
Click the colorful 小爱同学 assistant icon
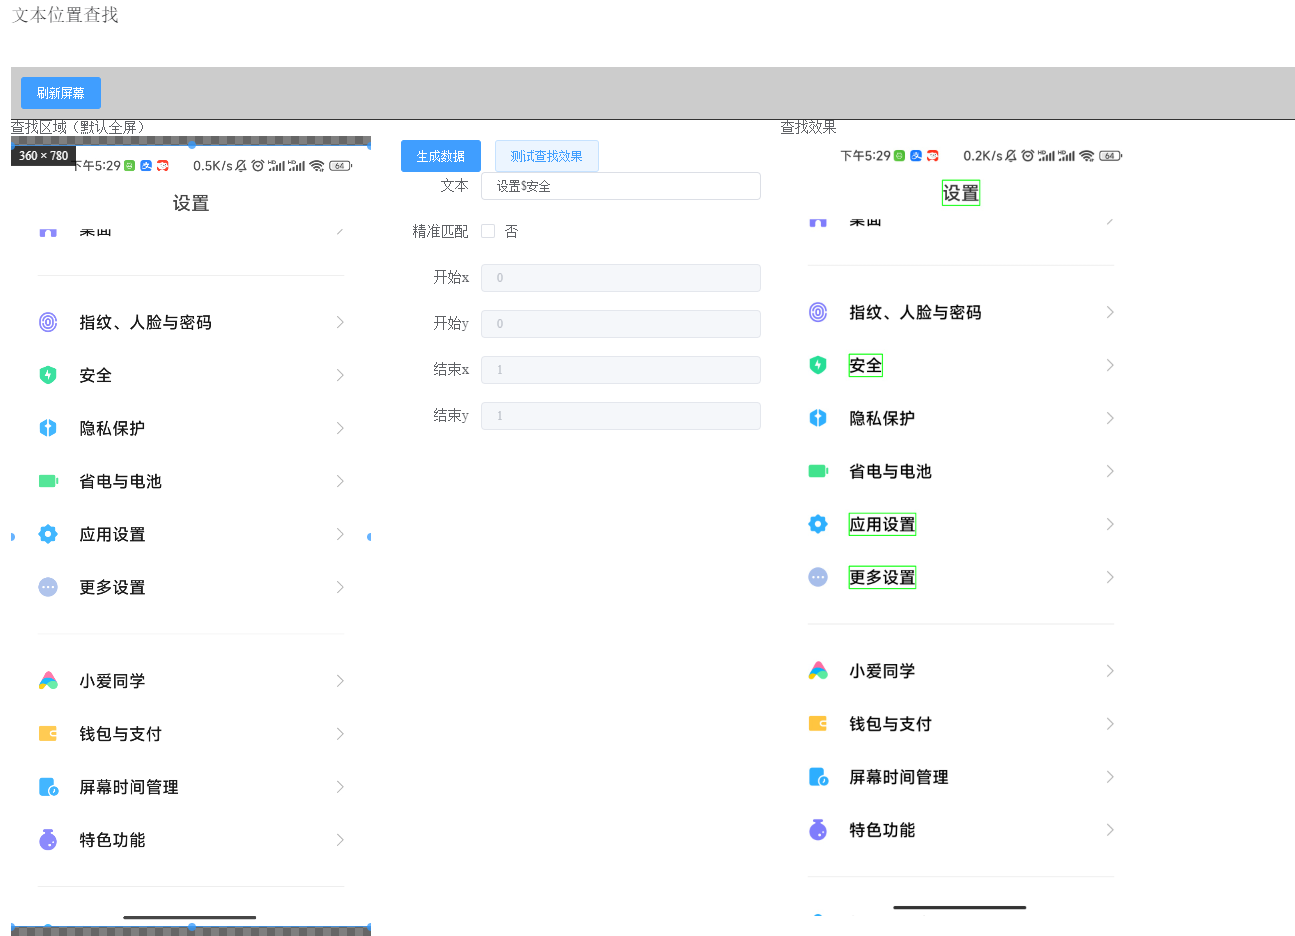[x=48, y=680]
